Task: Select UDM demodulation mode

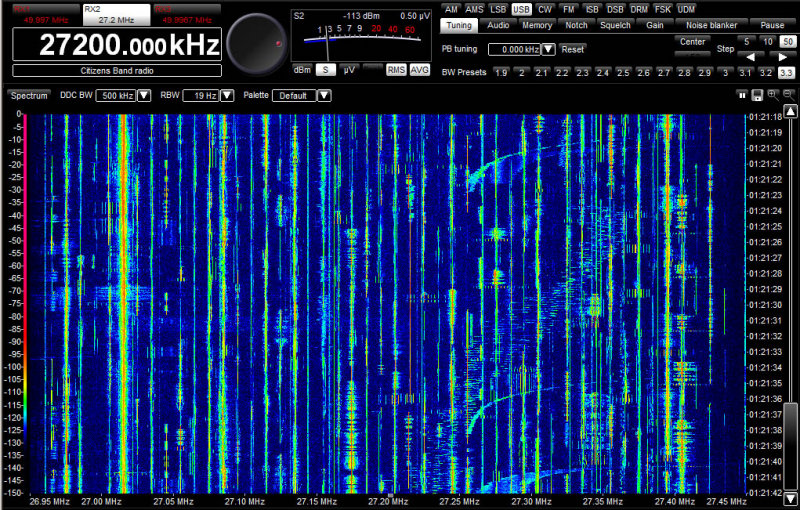Action: pyautogui.click(x=686, y=9)
